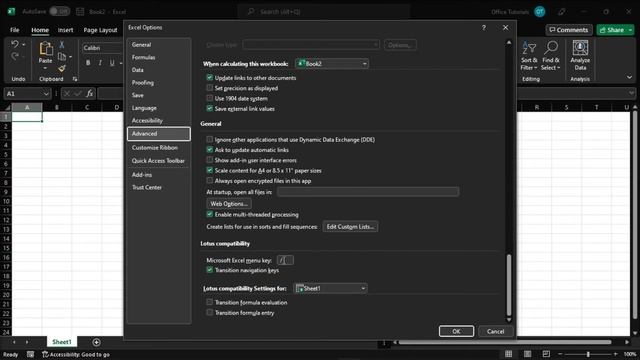This screenshot has height=360, width=640.
Task: Open the Paste options dropdown arrow
Action: click(x=45, y=68)
